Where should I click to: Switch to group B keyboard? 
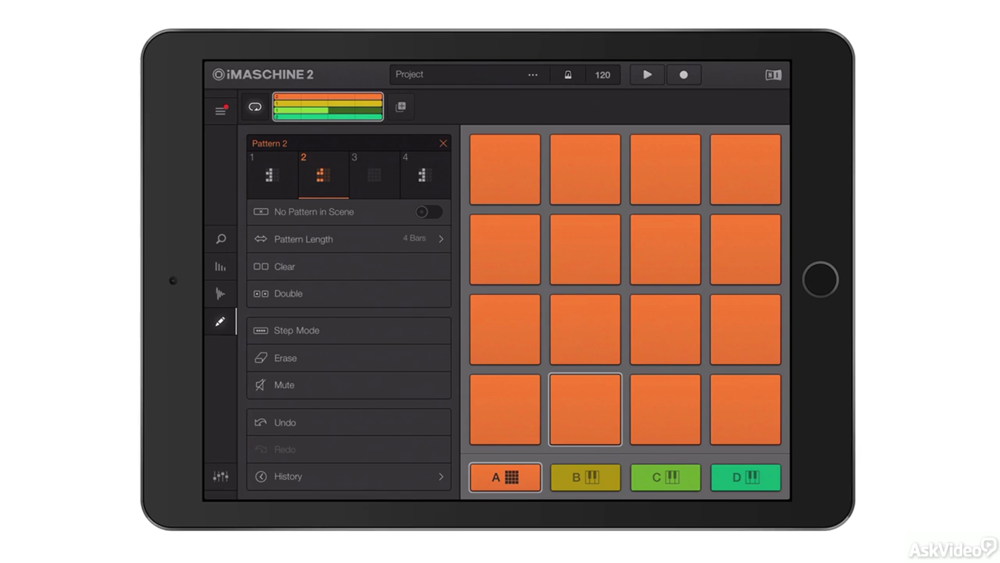(x=585, y=477)
